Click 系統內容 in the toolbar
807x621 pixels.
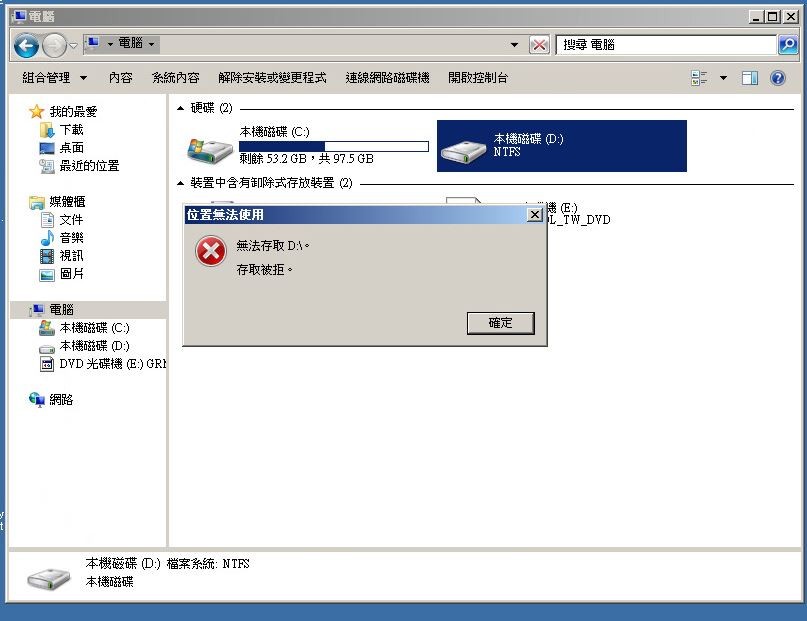coord(176,78)
